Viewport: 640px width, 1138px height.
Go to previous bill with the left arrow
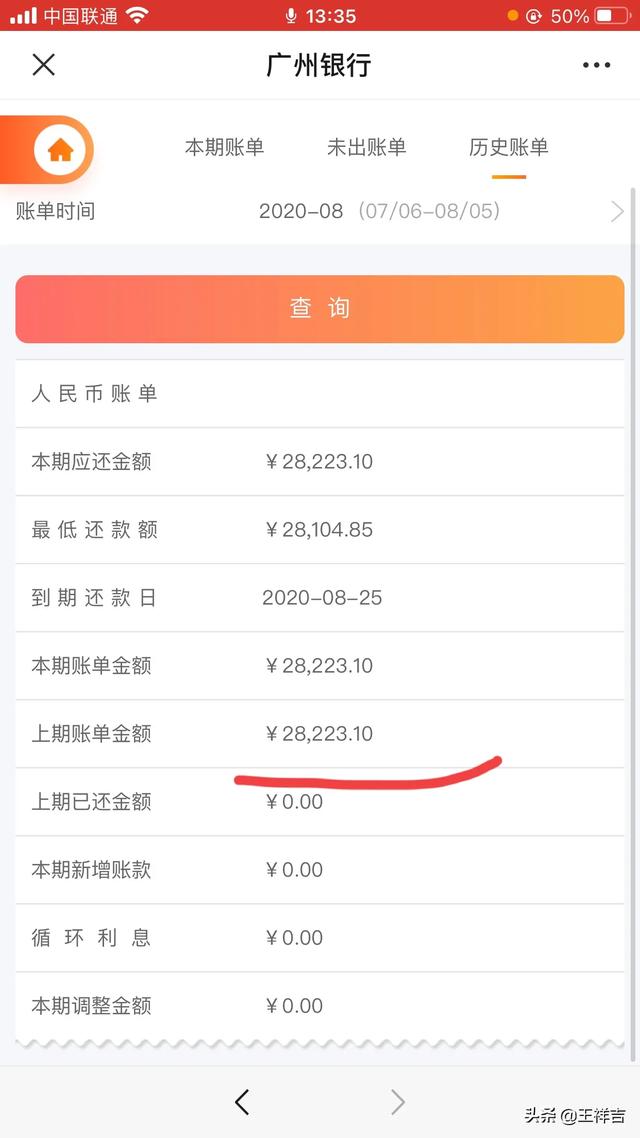coord(242,1101)
